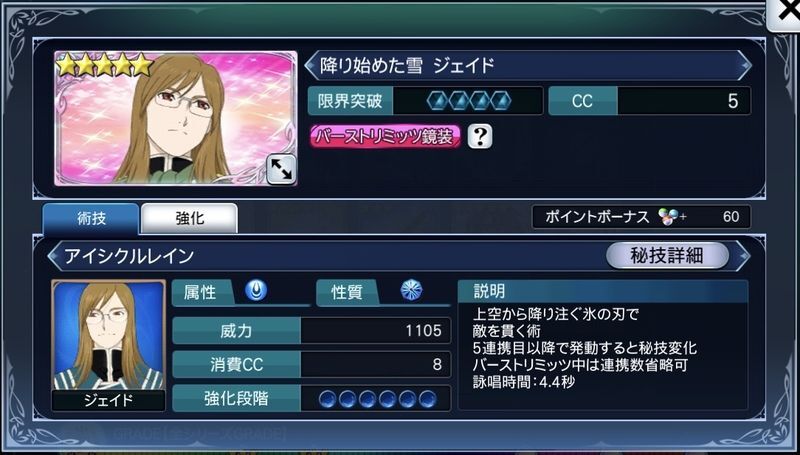This screenshot has width=800, height=455.
Task: Select the 術技 tab
Action: tap(91, 219)
